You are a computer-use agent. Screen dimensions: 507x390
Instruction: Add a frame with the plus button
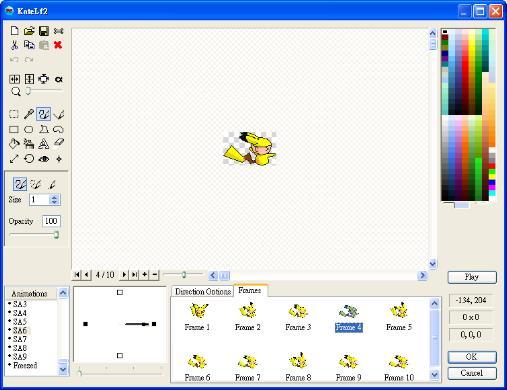[x=144, y=275]
